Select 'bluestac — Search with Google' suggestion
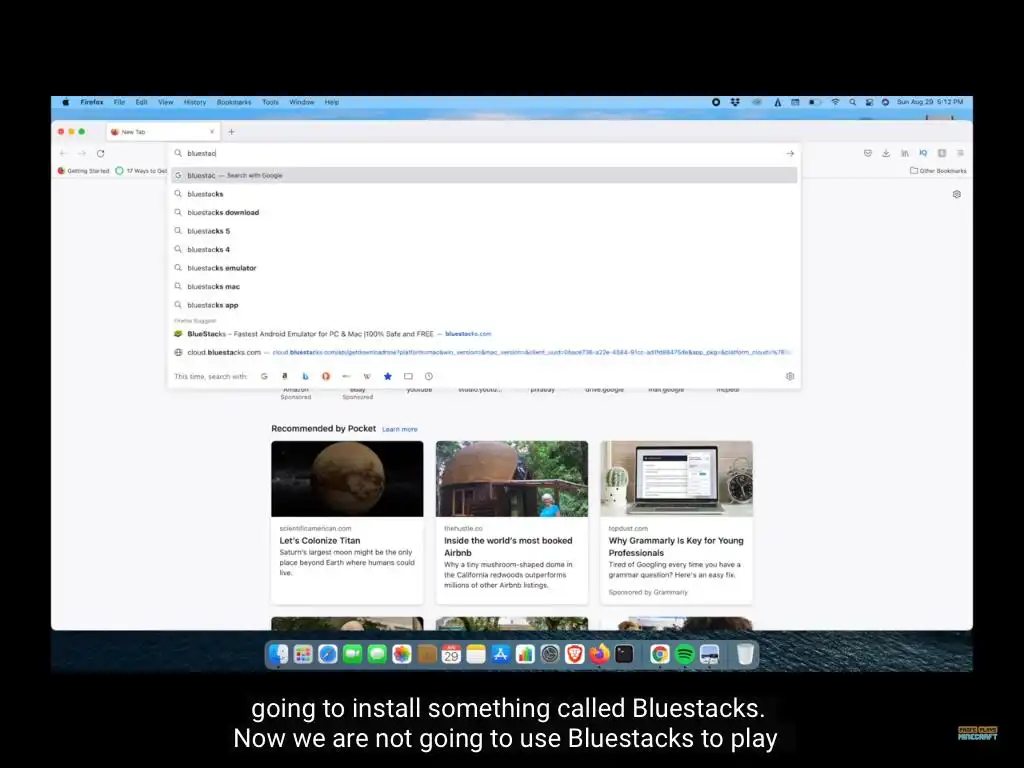Screen dimensions: 1024x768 tap(484, 175)
